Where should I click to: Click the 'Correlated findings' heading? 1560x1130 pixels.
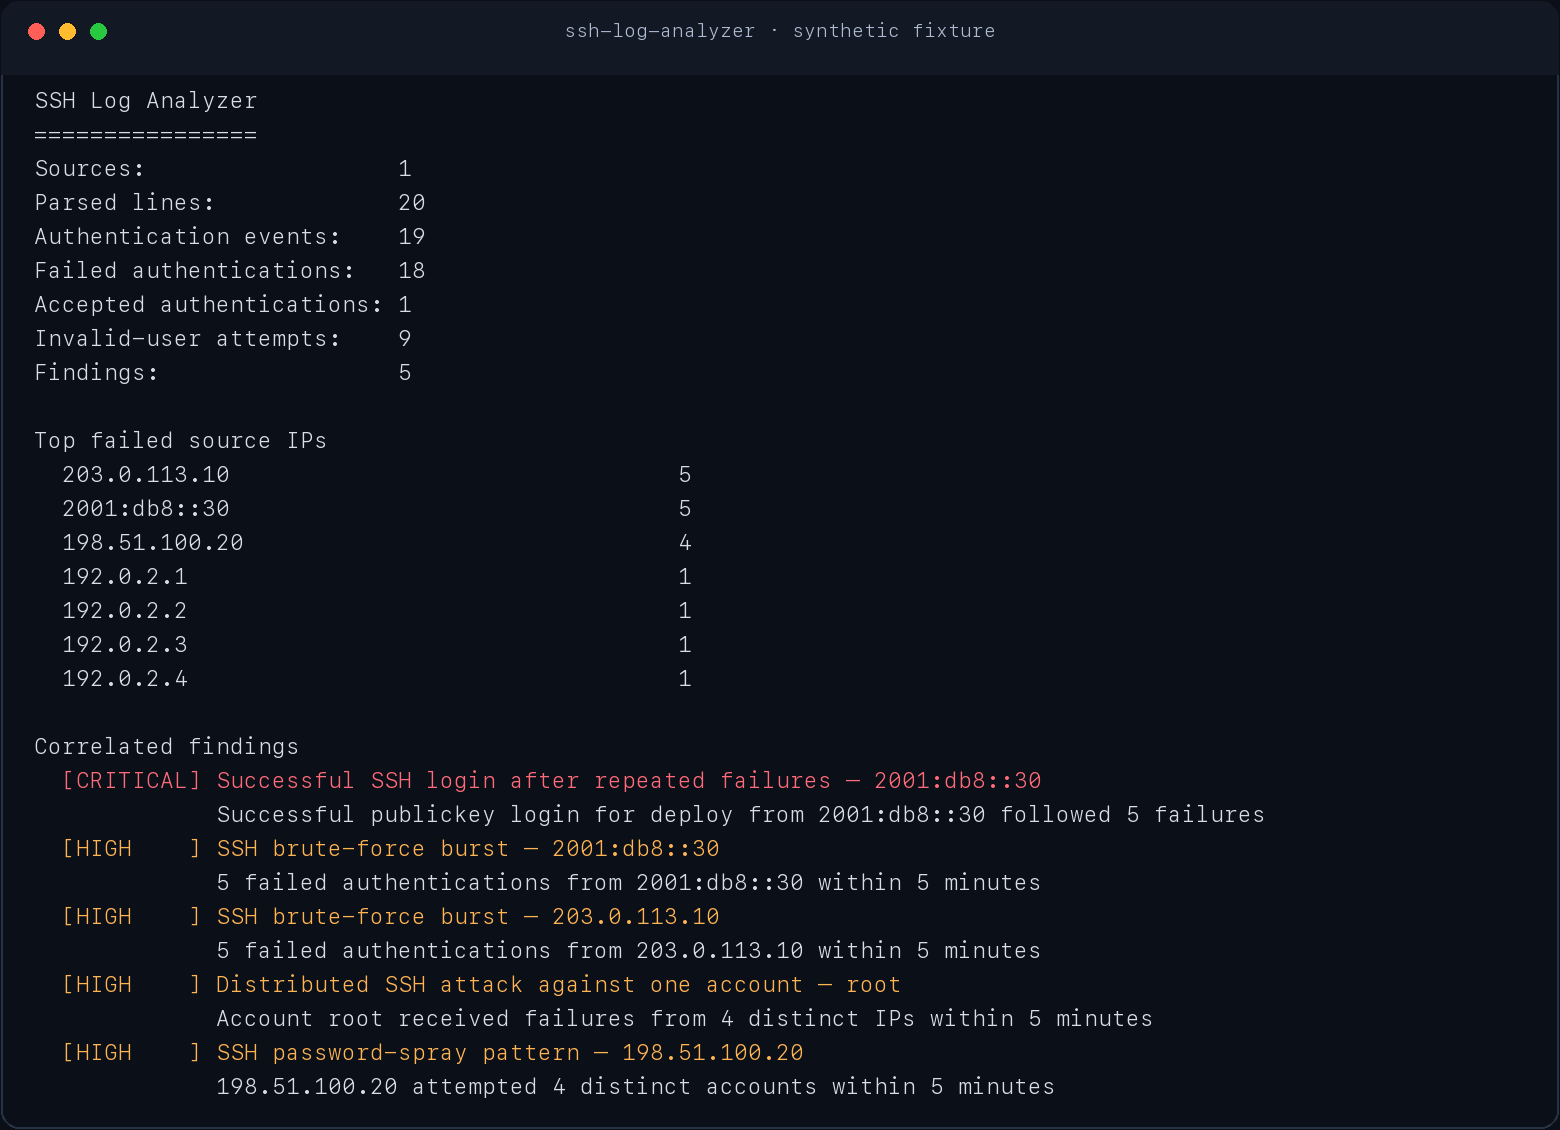pyautogui.click(x=167, y=747)
